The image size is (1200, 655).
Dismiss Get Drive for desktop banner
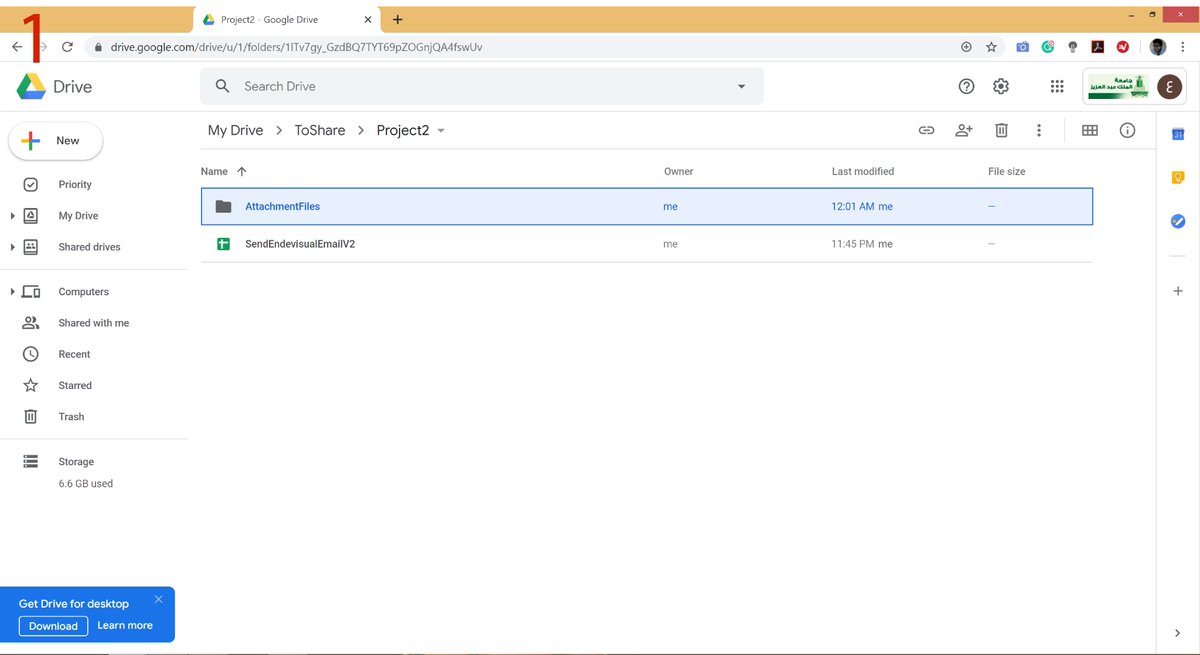point(158,600)
